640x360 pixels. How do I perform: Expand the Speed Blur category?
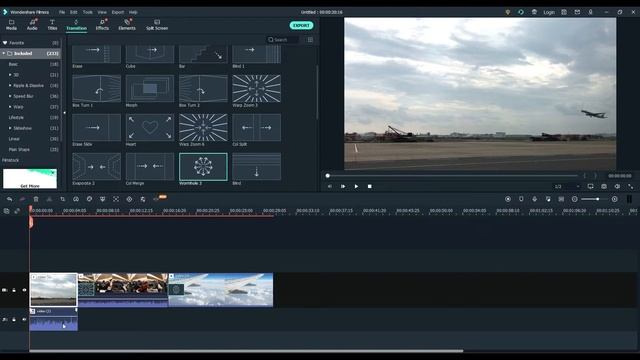[x=10, y=96]
